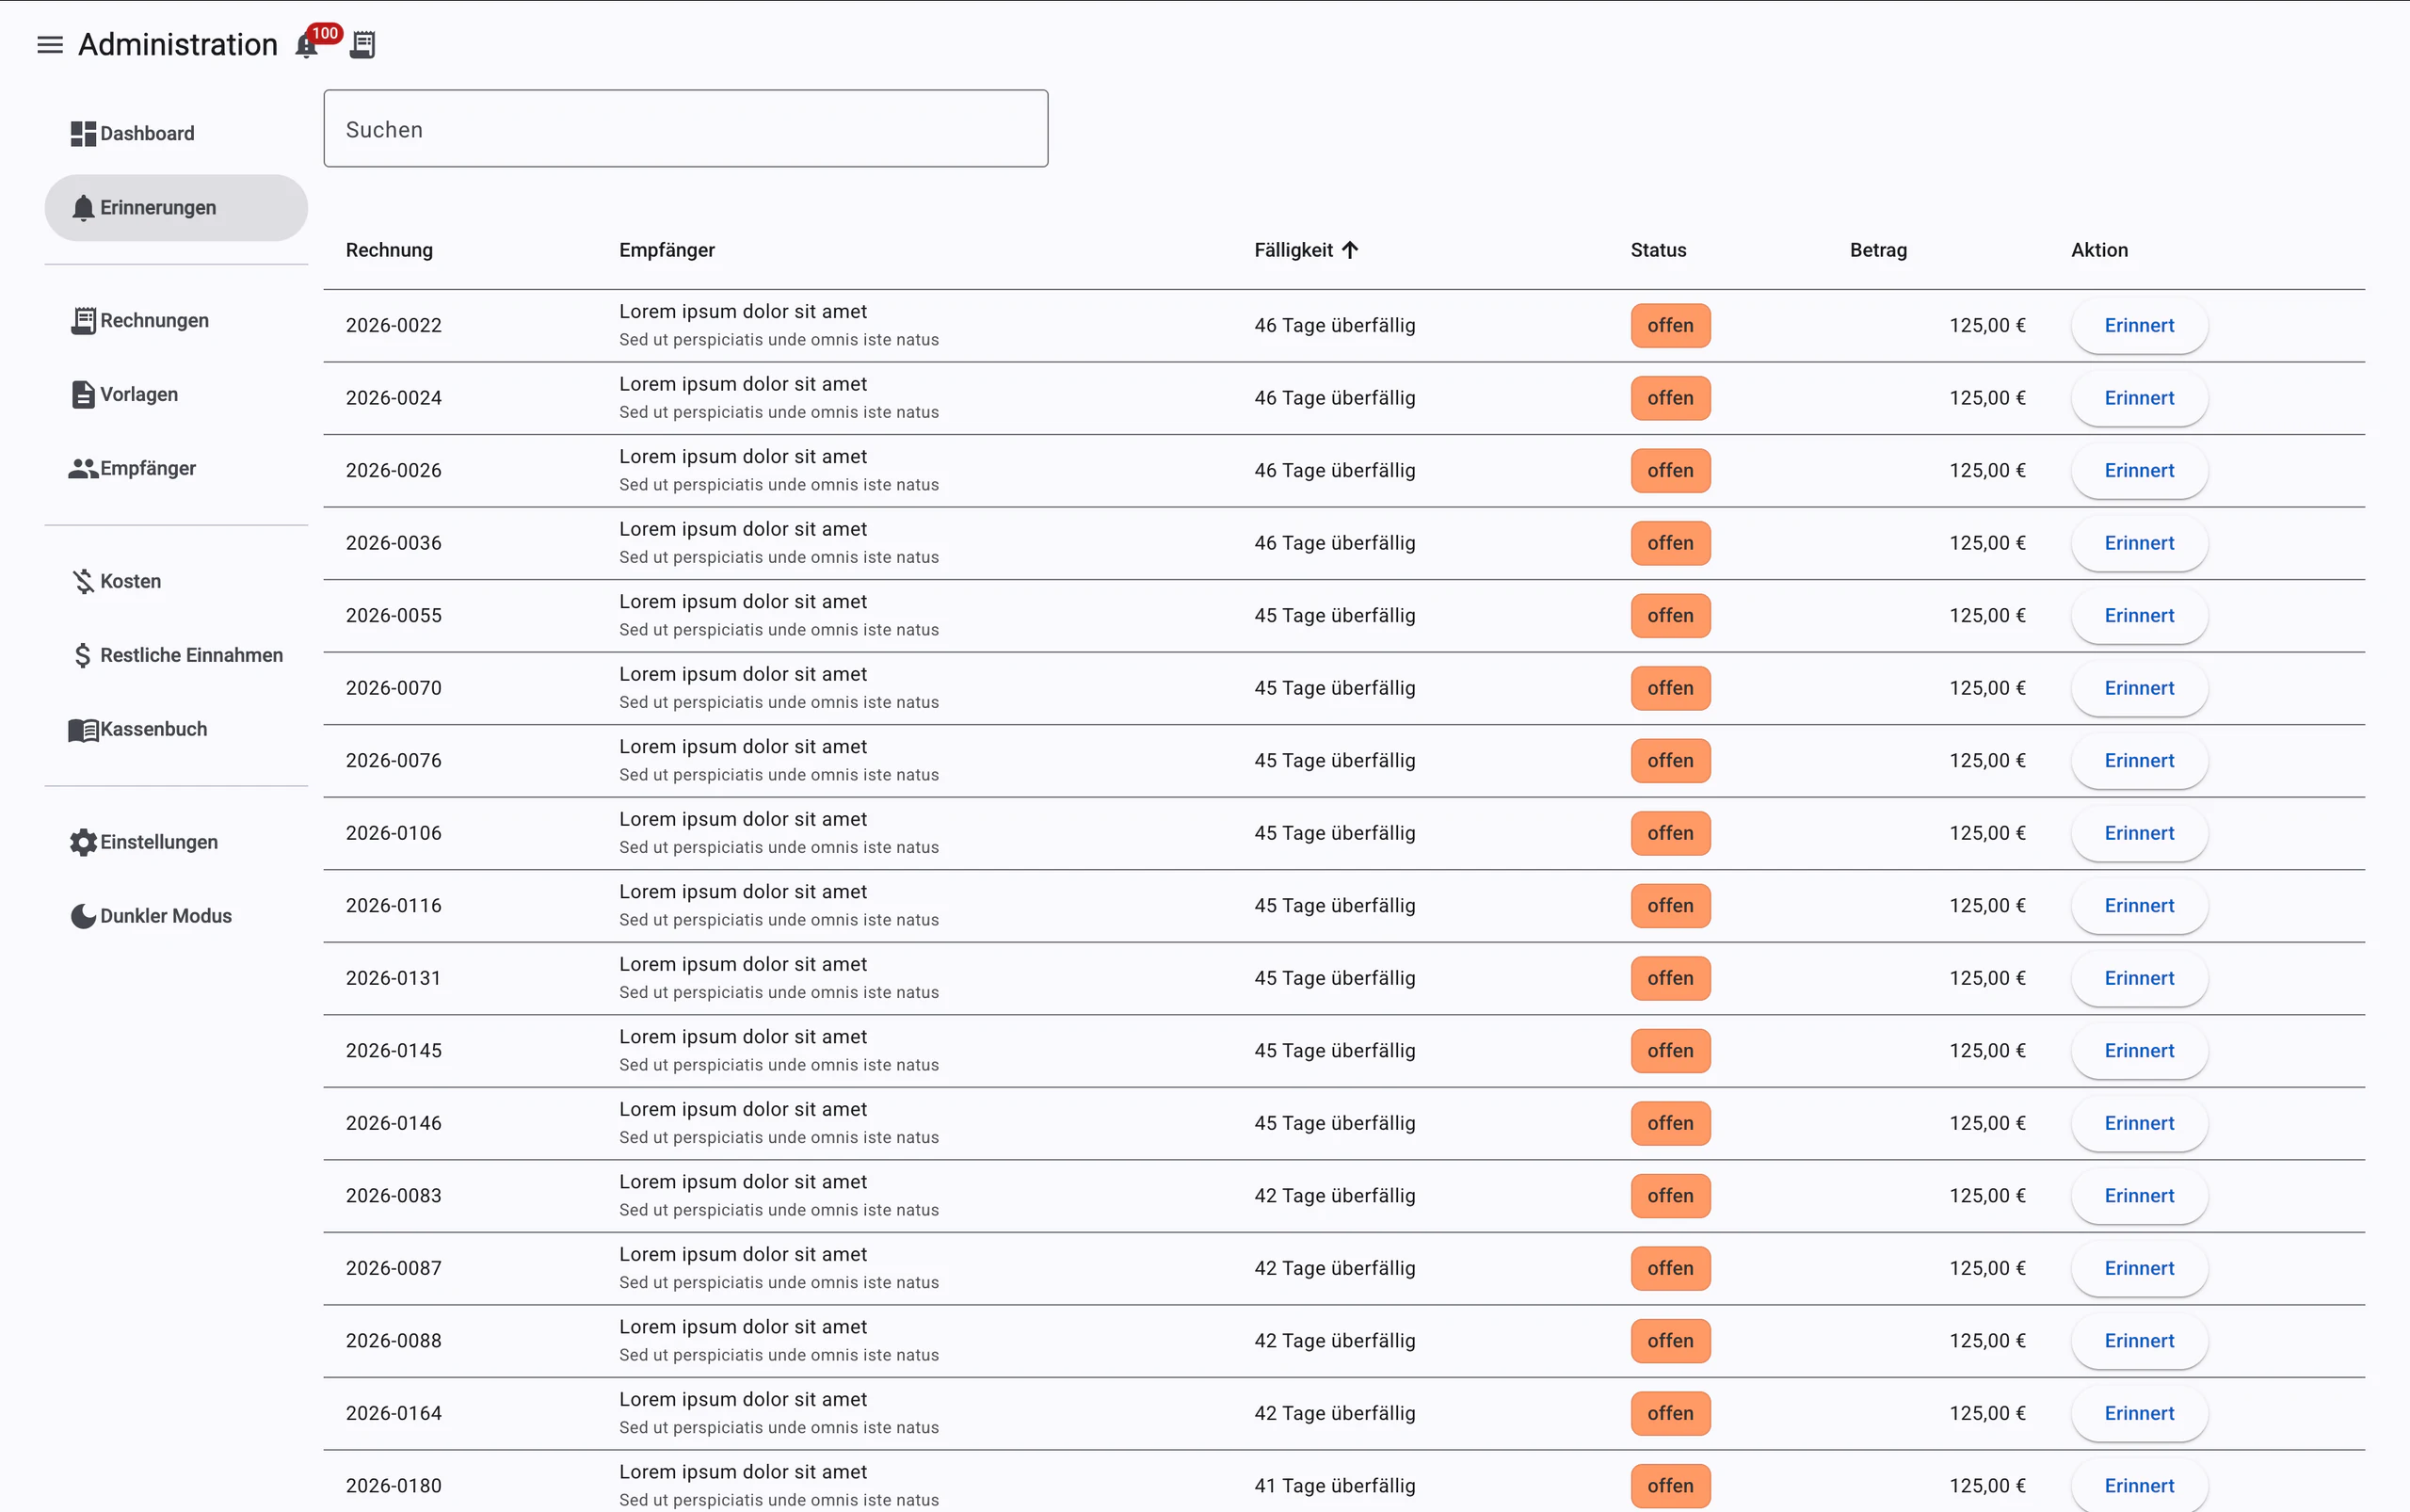Sort by Rechnung column header
The width and height of the screenshot is (2410, 1512).
tap(389, 250)
